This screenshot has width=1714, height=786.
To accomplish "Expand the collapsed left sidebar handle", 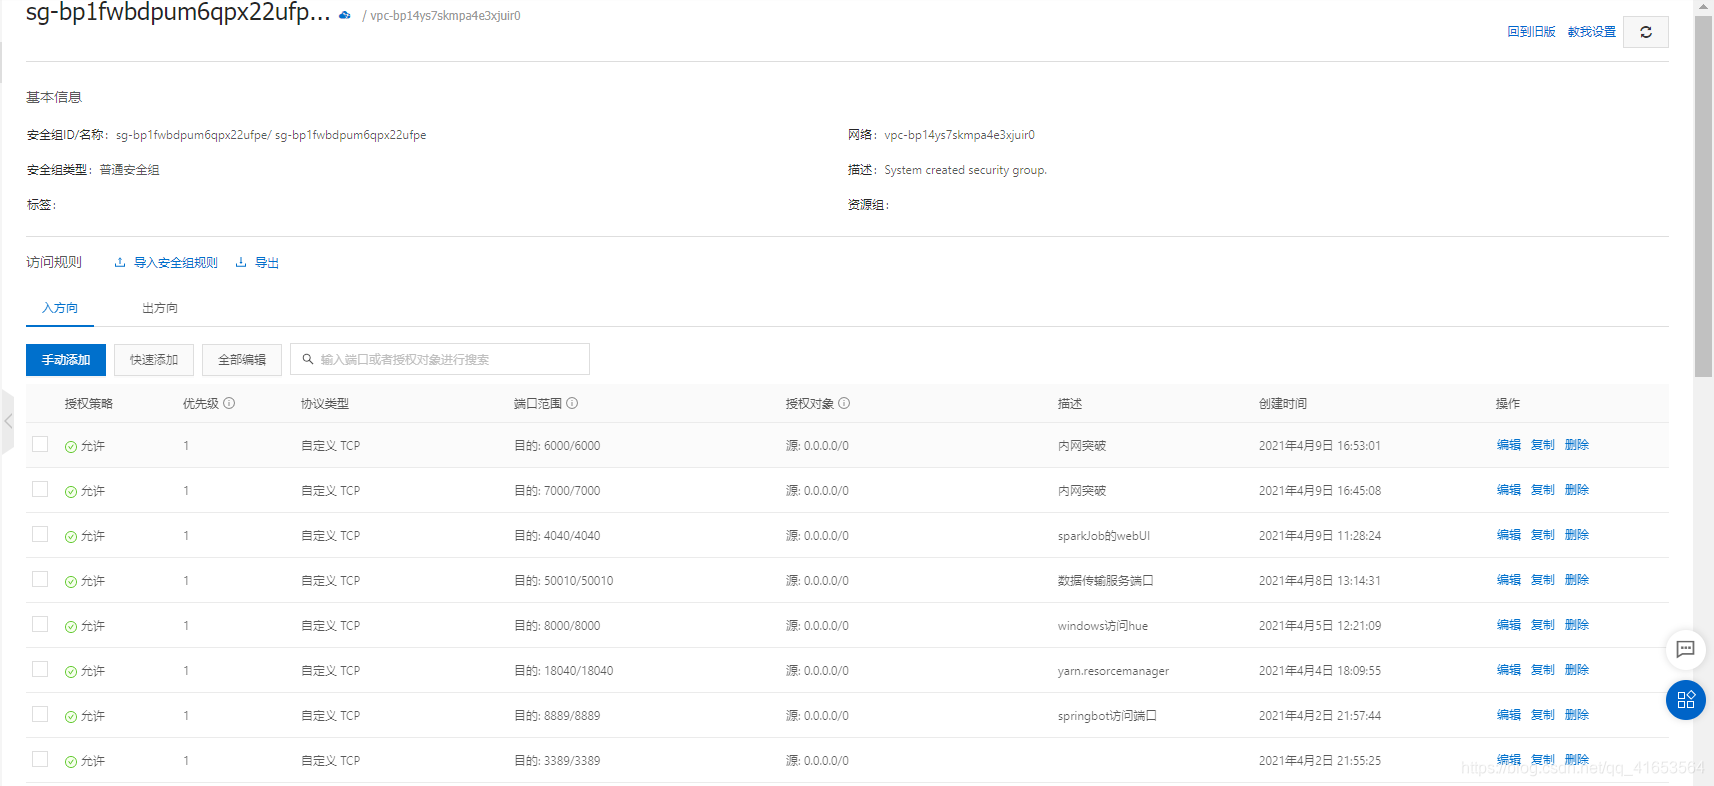I will click(8, 421).
